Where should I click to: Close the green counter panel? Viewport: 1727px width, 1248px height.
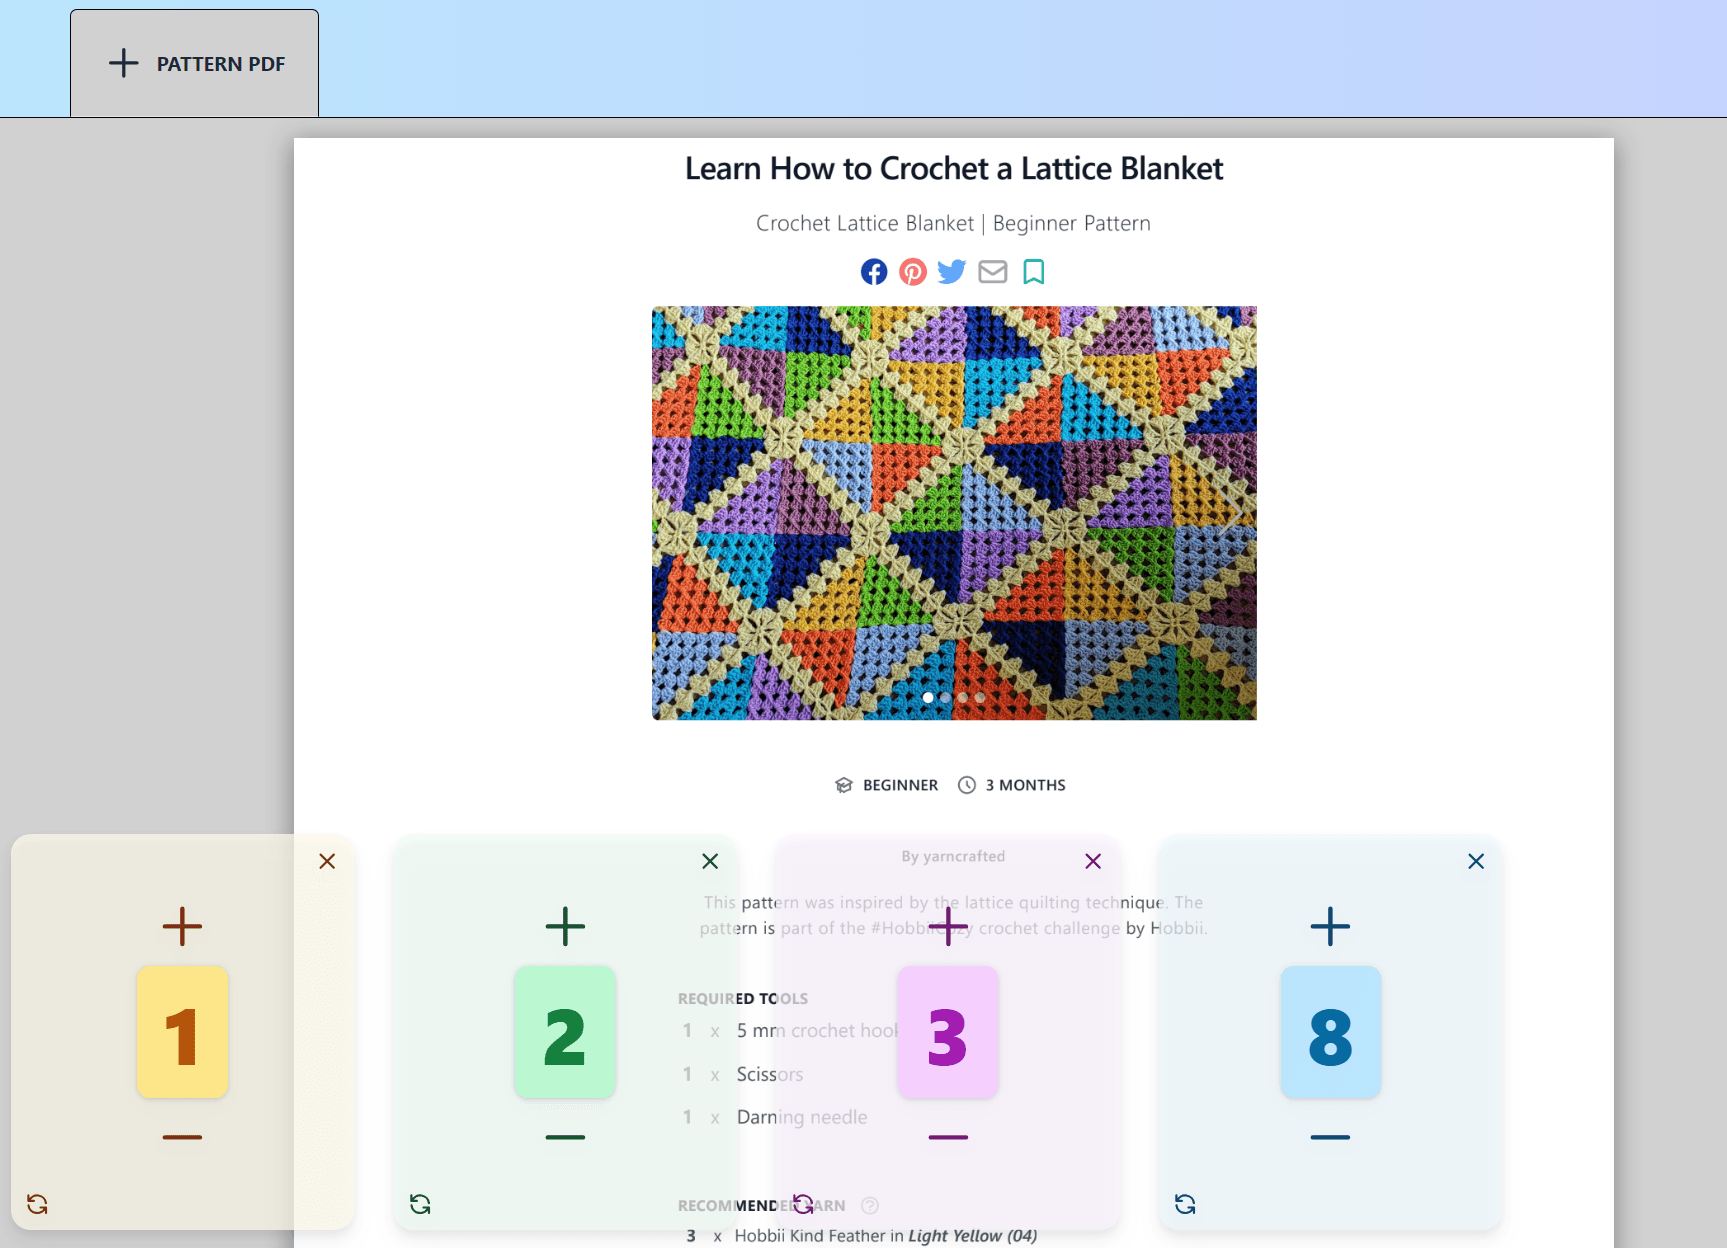coord(710,861)
